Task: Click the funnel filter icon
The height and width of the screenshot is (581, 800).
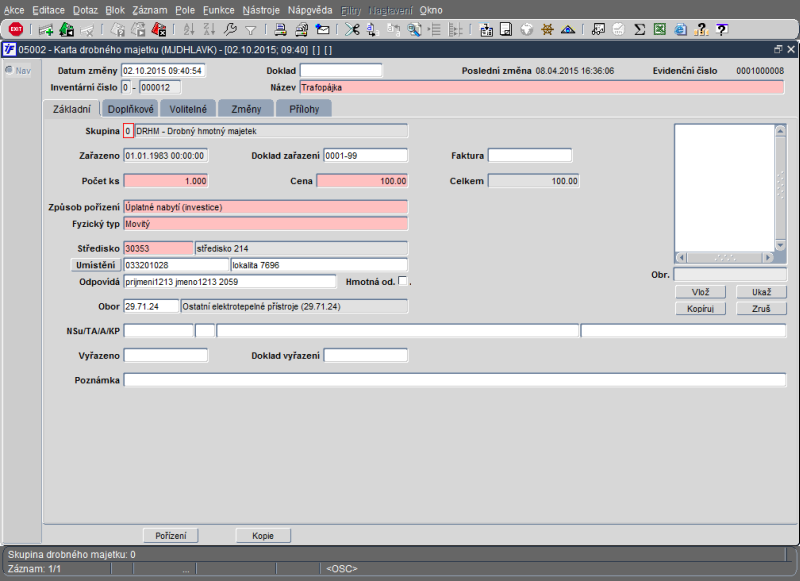Action: pyautogui.click(x=251, y=31)
